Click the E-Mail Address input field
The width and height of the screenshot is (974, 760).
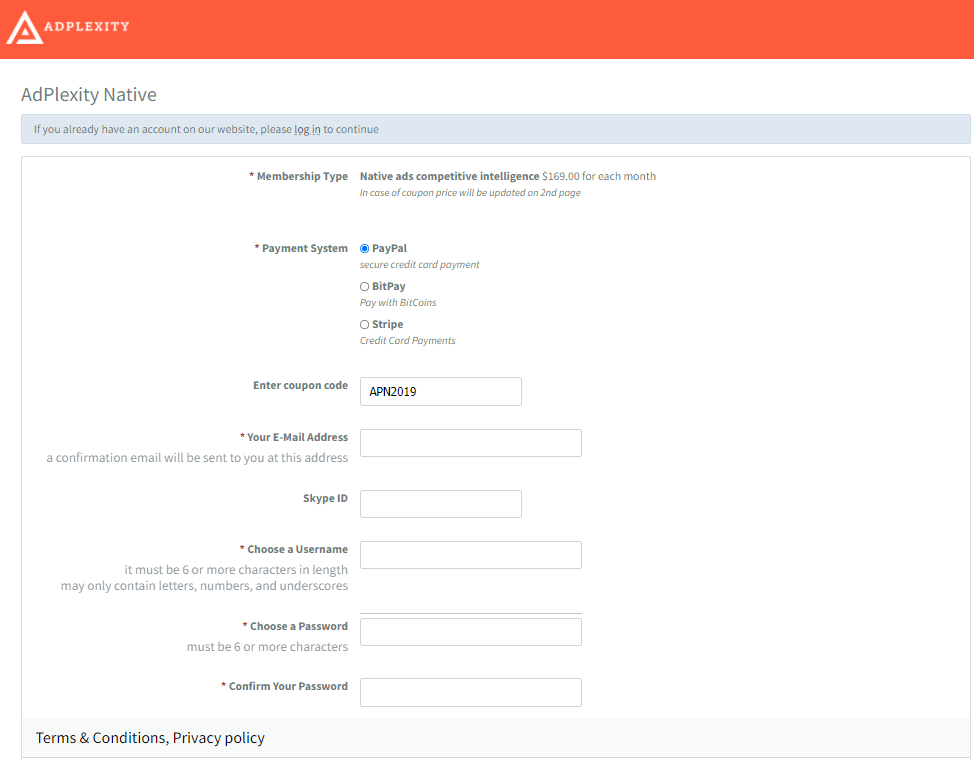[471, 443]
